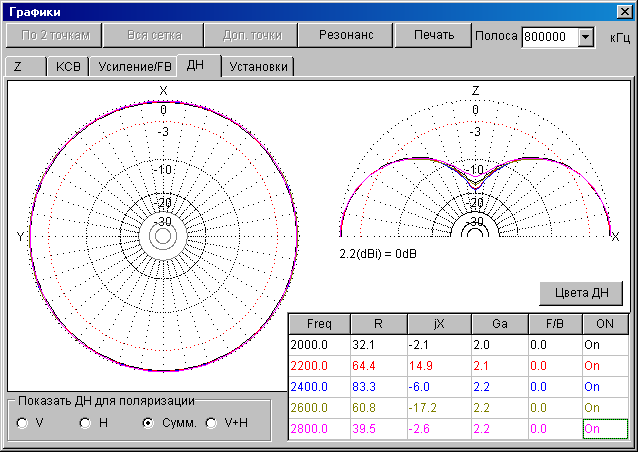638x452 pixels.
Task: Select the V+H polarization radio button
Action: [211, 423]
